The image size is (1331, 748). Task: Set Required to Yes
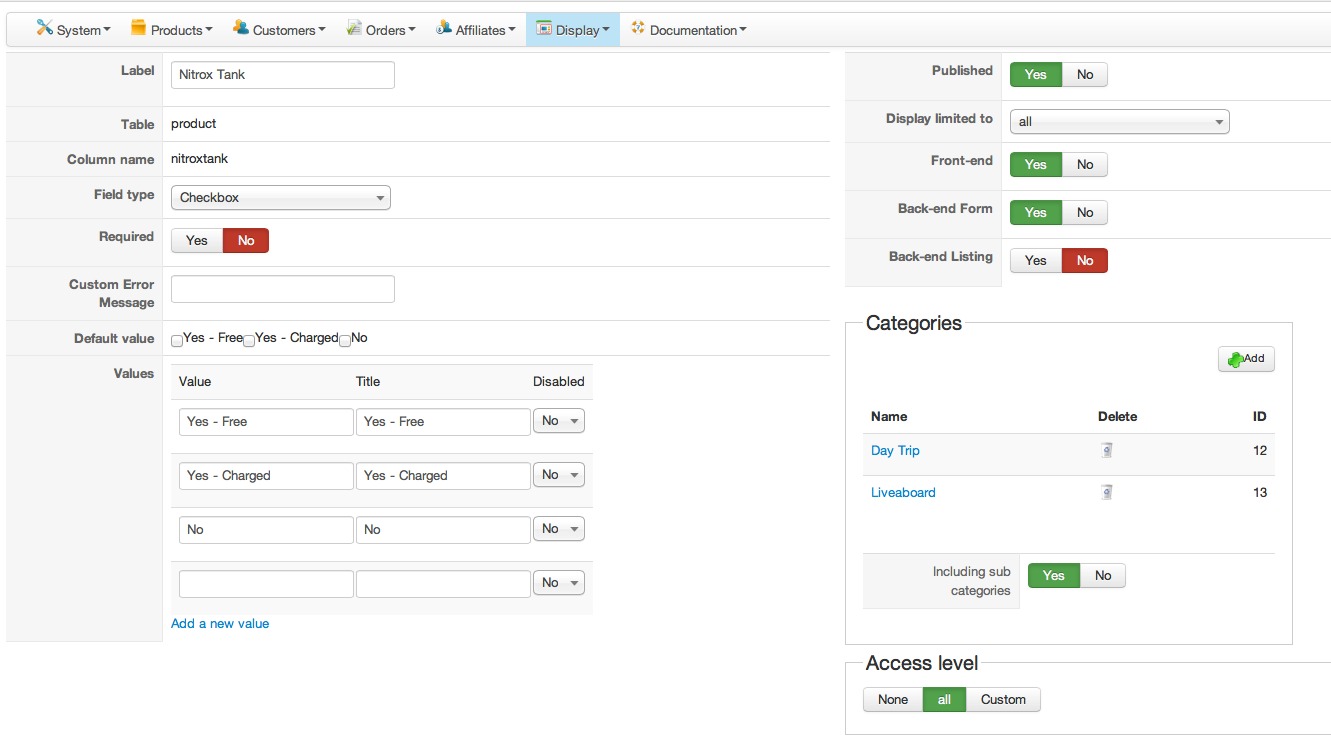click(197, 241)
